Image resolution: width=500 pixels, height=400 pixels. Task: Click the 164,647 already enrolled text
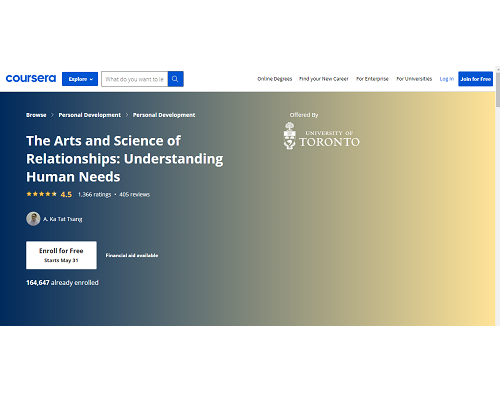[62, 283]
